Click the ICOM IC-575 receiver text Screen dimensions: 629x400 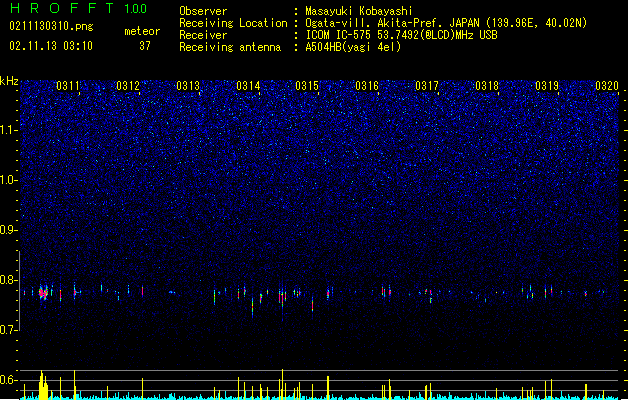point(401,35)
